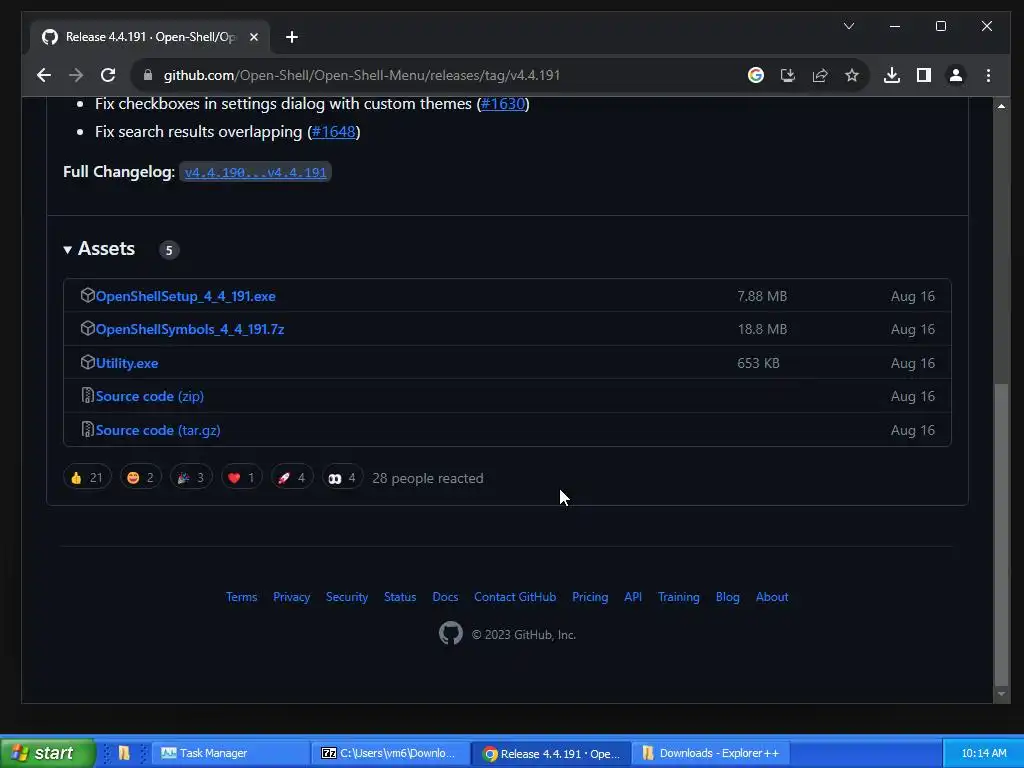
Task: Toggle the eyes reaction with 4
Action: coord(342,478)
